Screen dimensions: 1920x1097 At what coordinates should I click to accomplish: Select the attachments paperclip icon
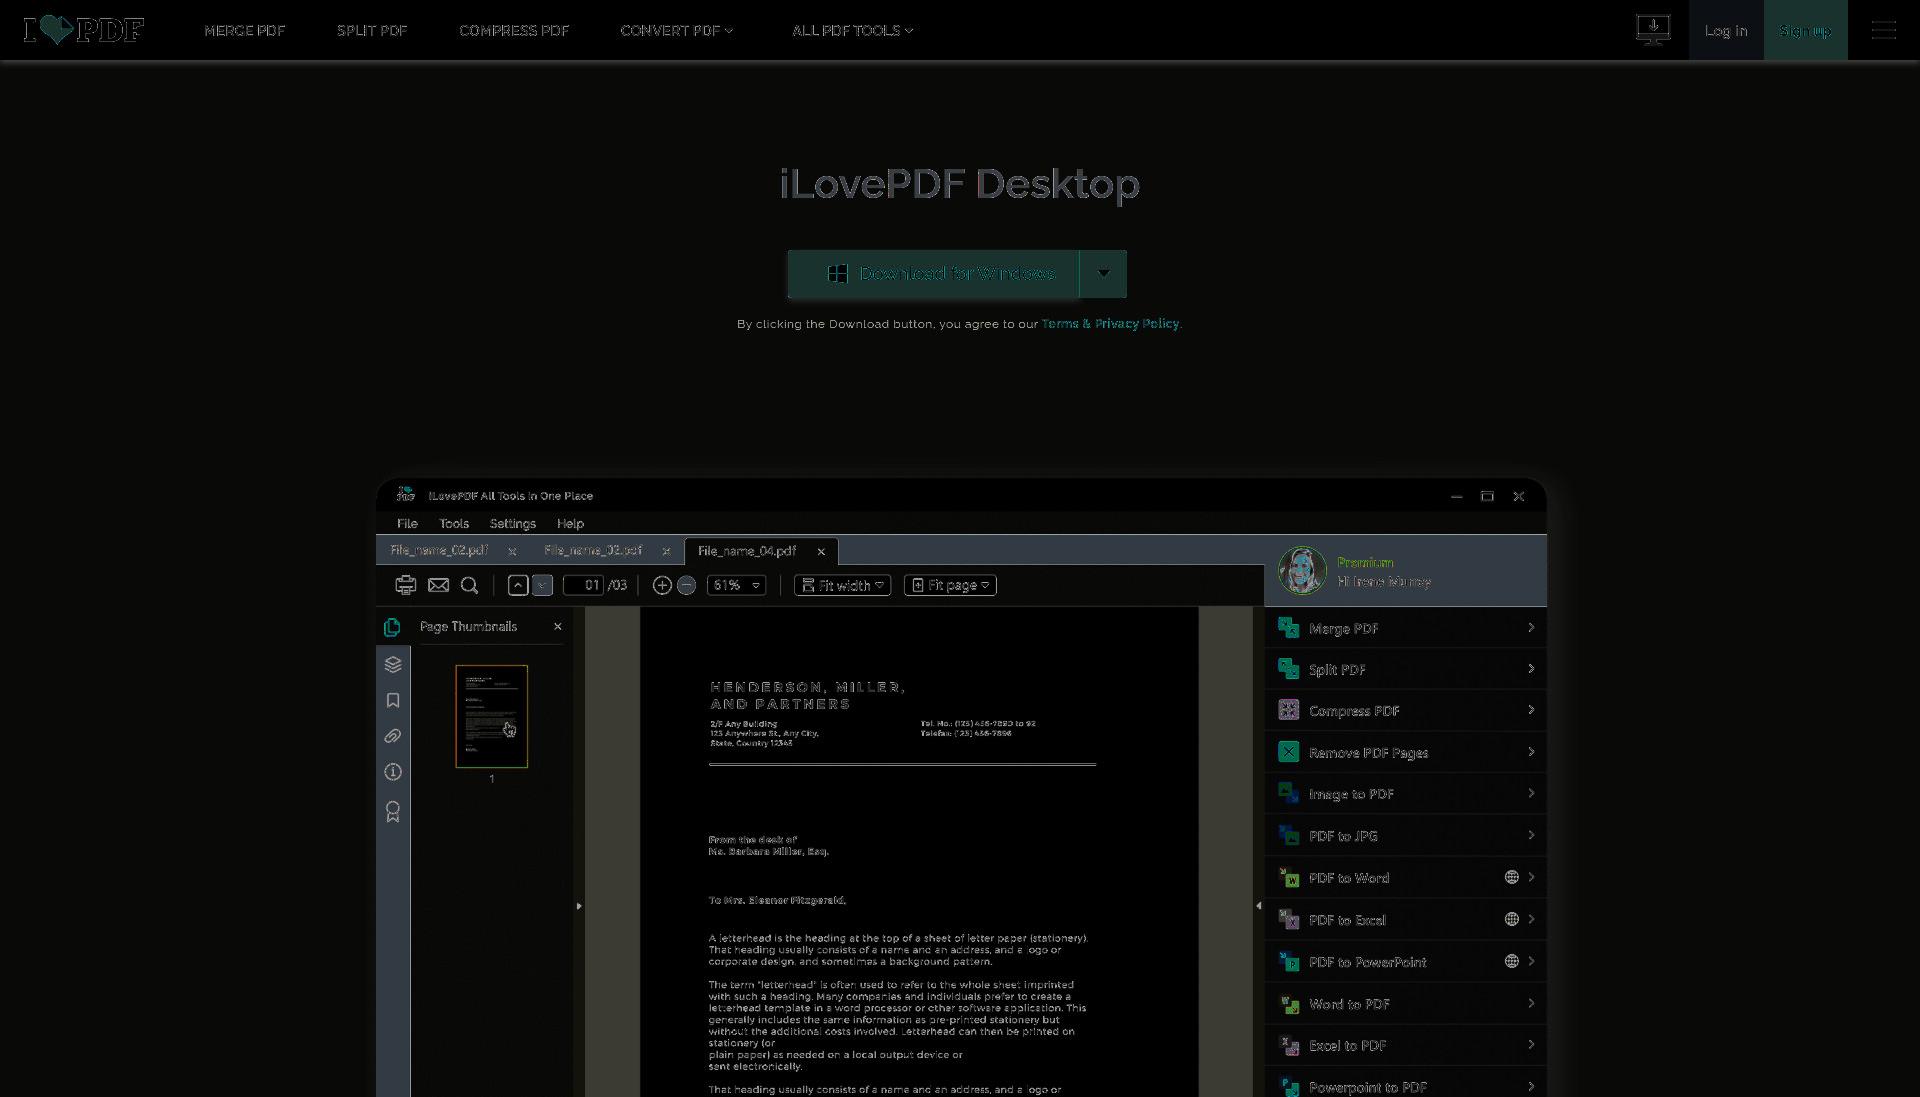(393, 736)
